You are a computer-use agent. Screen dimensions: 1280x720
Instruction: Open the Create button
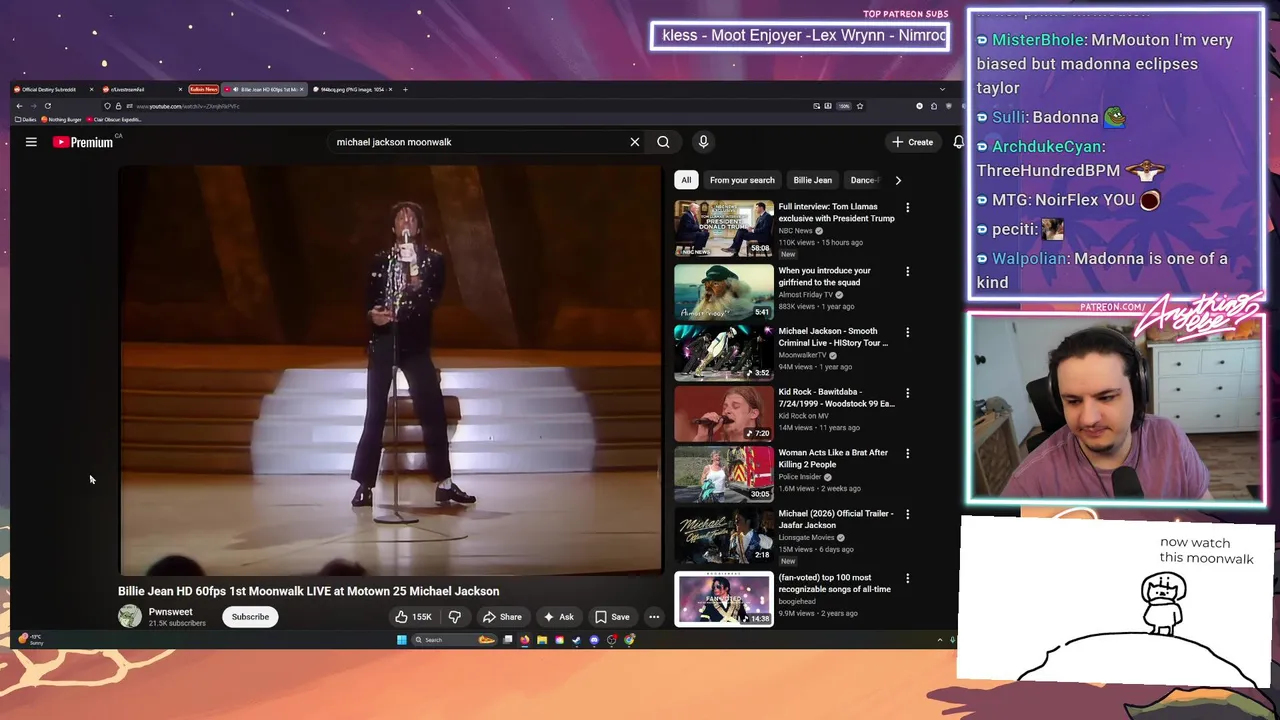pyautogui.click(x=913, y=142)
